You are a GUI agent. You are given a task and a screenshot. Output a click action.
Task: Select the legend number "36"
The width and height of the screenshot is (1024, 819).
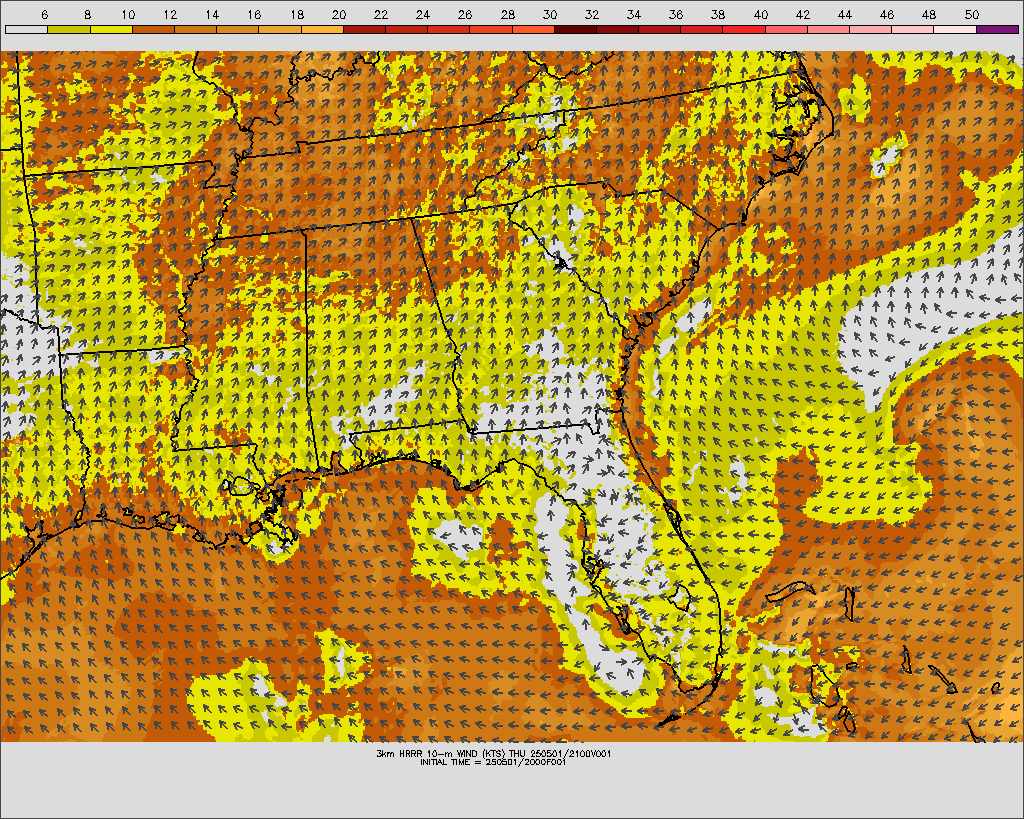[676, 14]
